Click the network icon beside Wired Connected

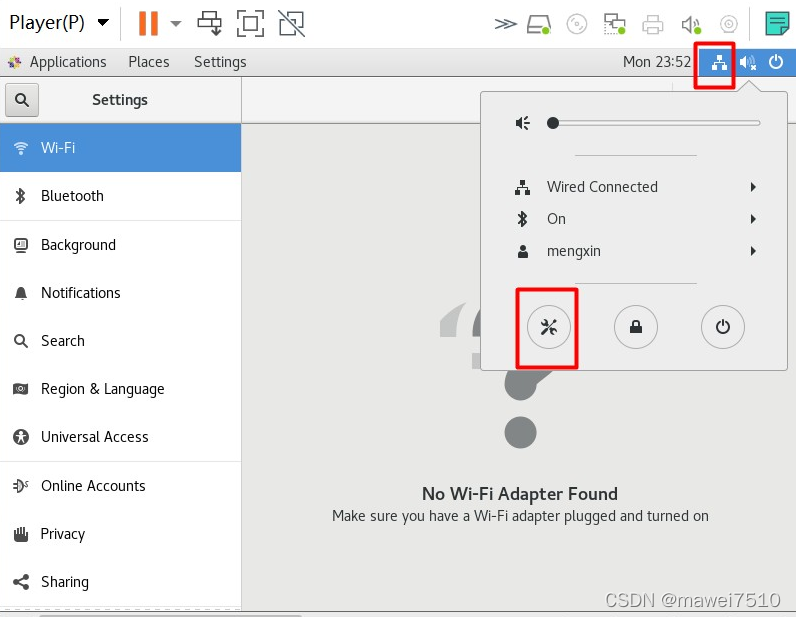point(522,187)
